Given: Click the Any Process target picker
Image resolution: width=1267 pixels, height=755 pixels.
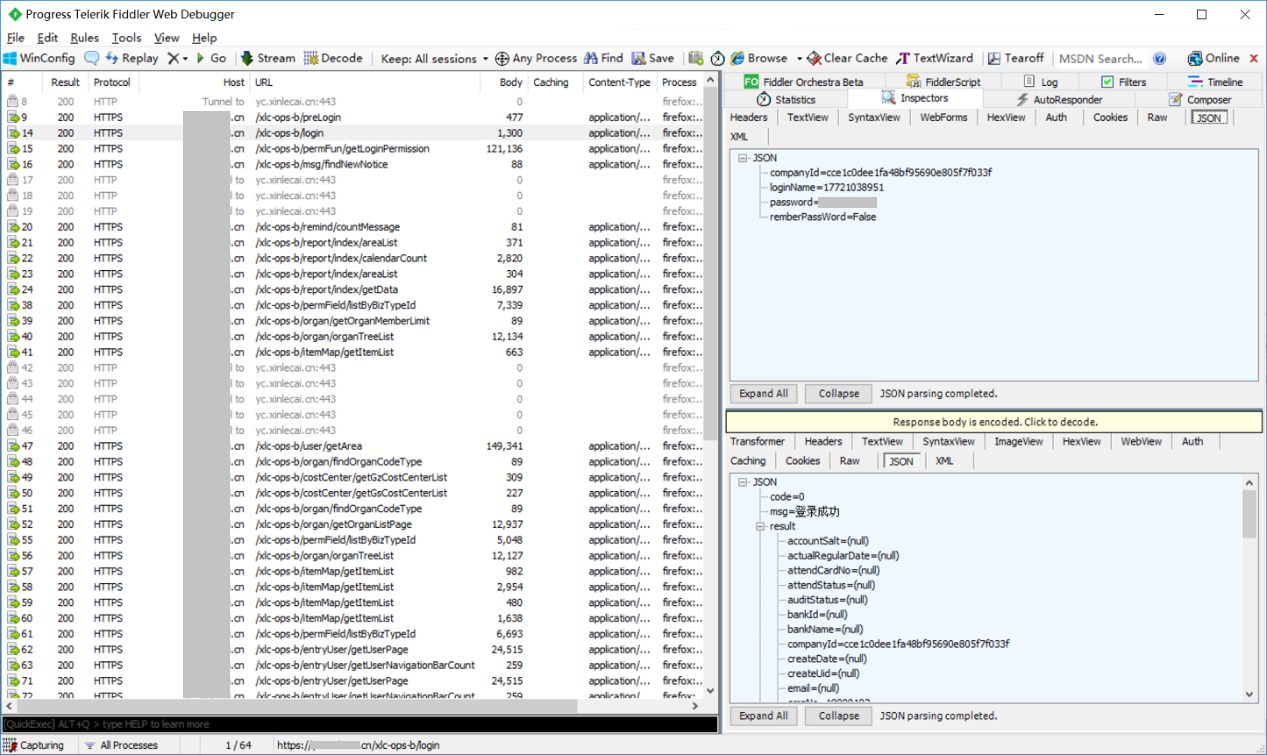Looking at the screenshot, I should point(536,58).
